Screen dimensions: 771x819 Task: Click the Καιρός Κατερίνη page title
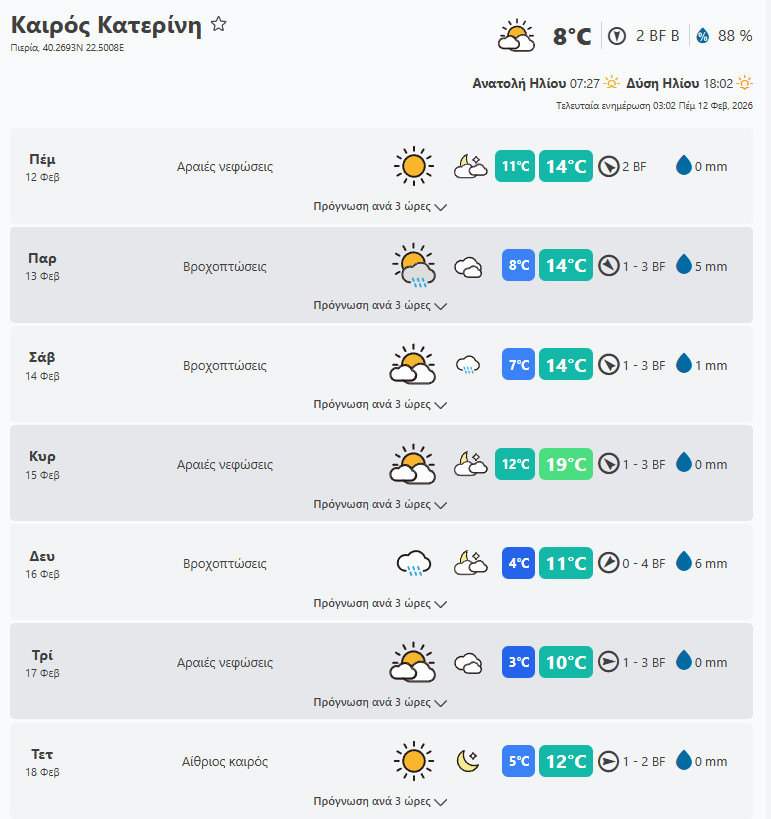pos(105,25)
